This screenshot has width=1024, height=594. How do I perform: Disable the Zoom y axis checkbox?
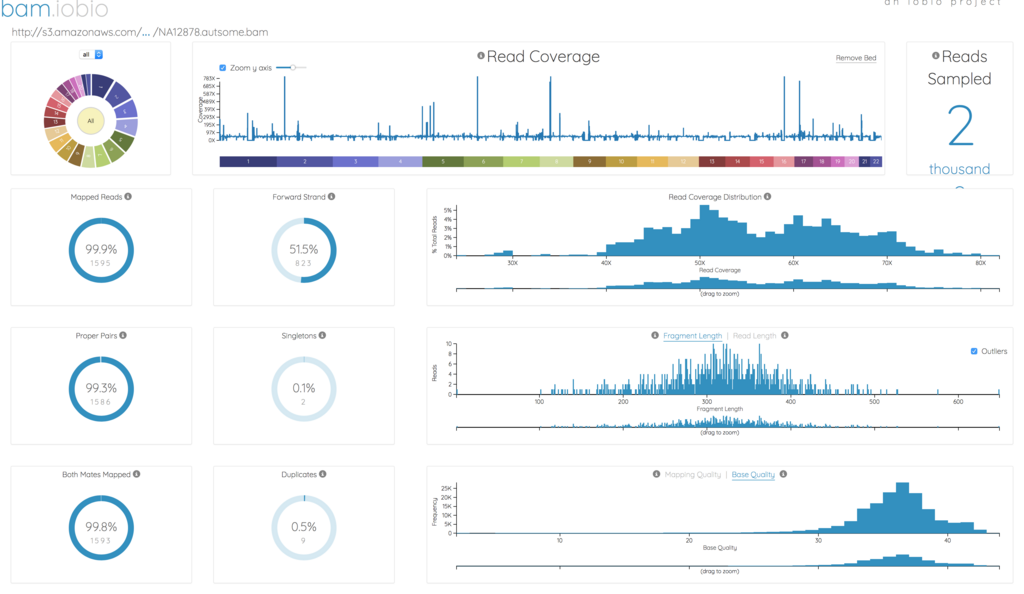click(x=222, y=68)
